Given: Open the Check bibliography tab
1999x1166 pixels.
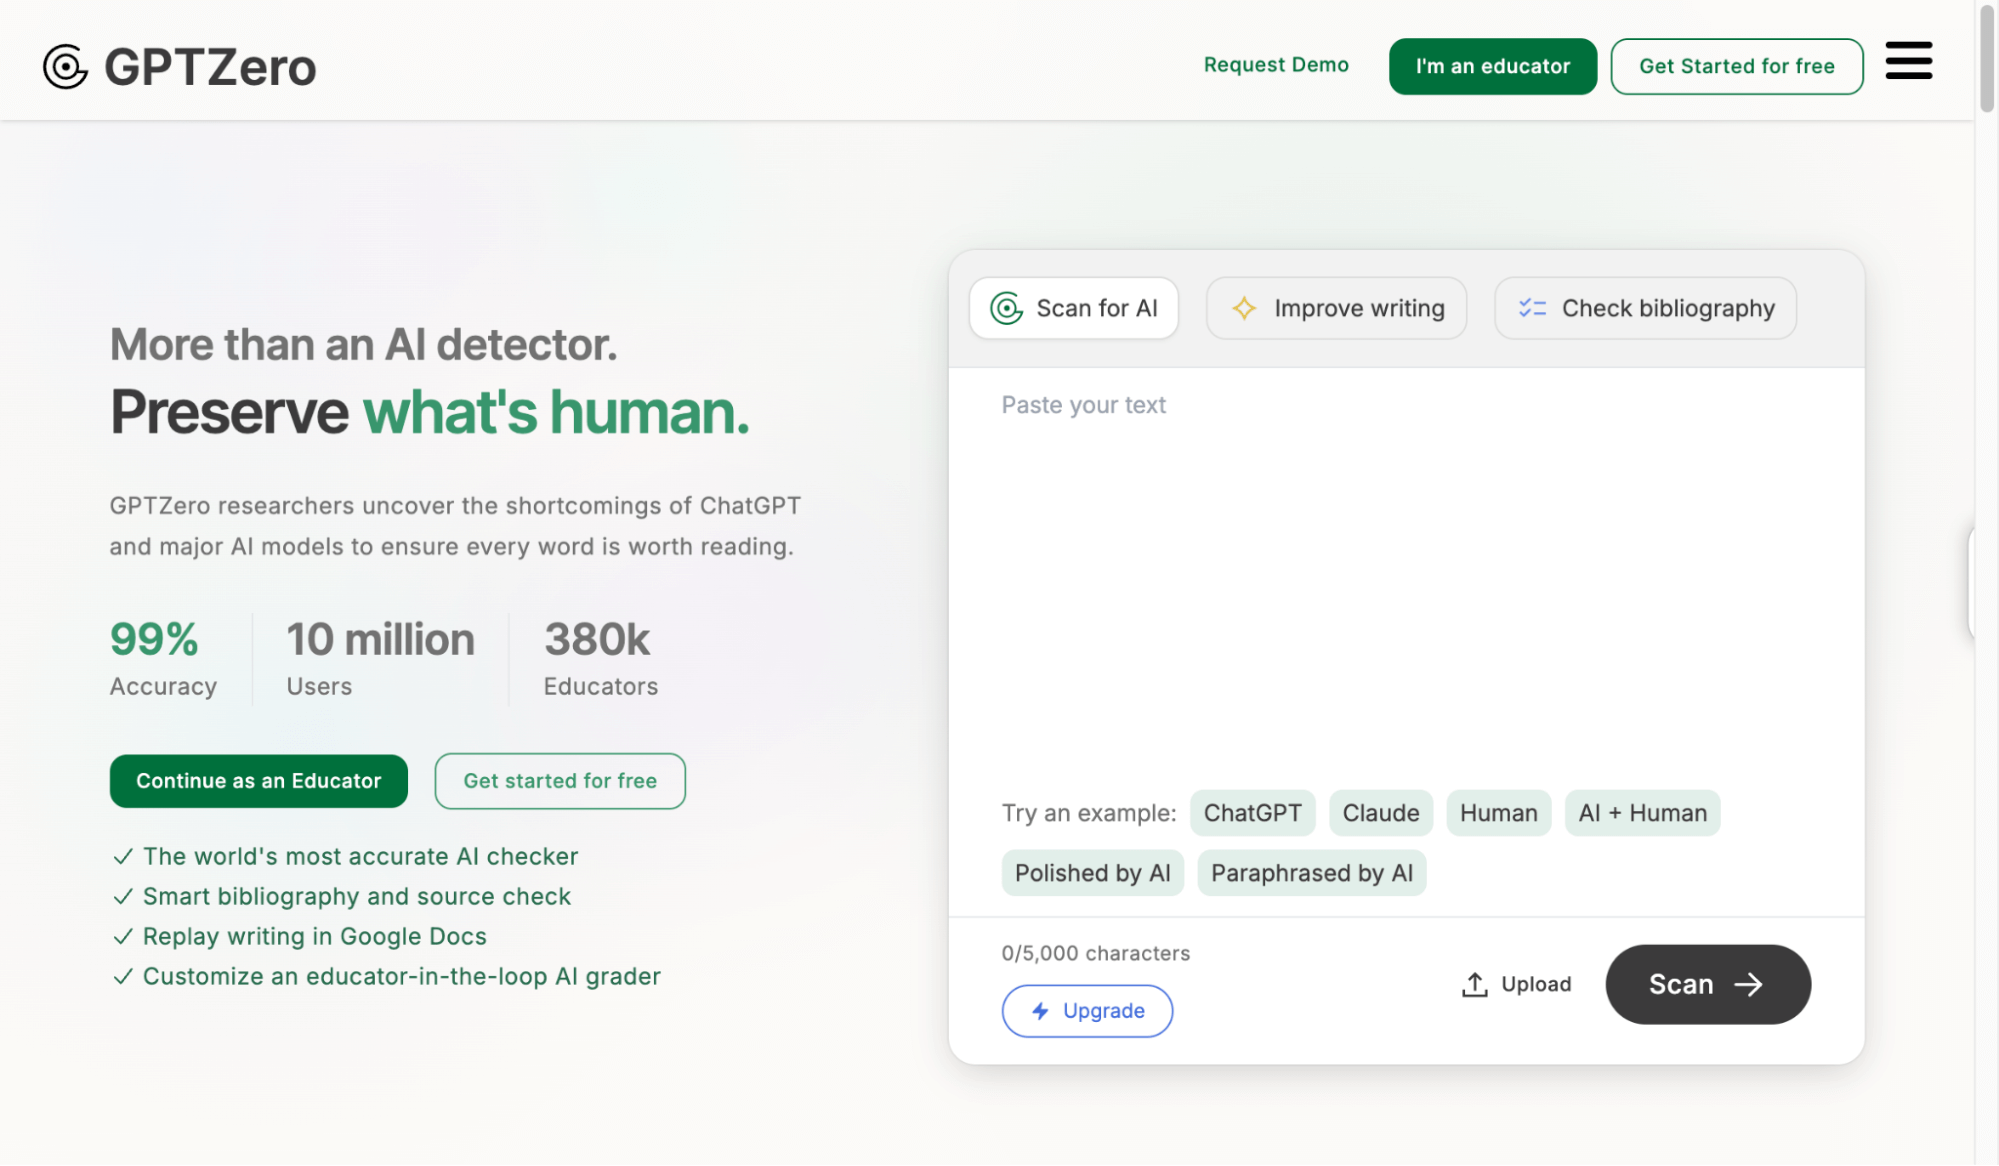Looking at the screenshot, I should (1645, 308).
